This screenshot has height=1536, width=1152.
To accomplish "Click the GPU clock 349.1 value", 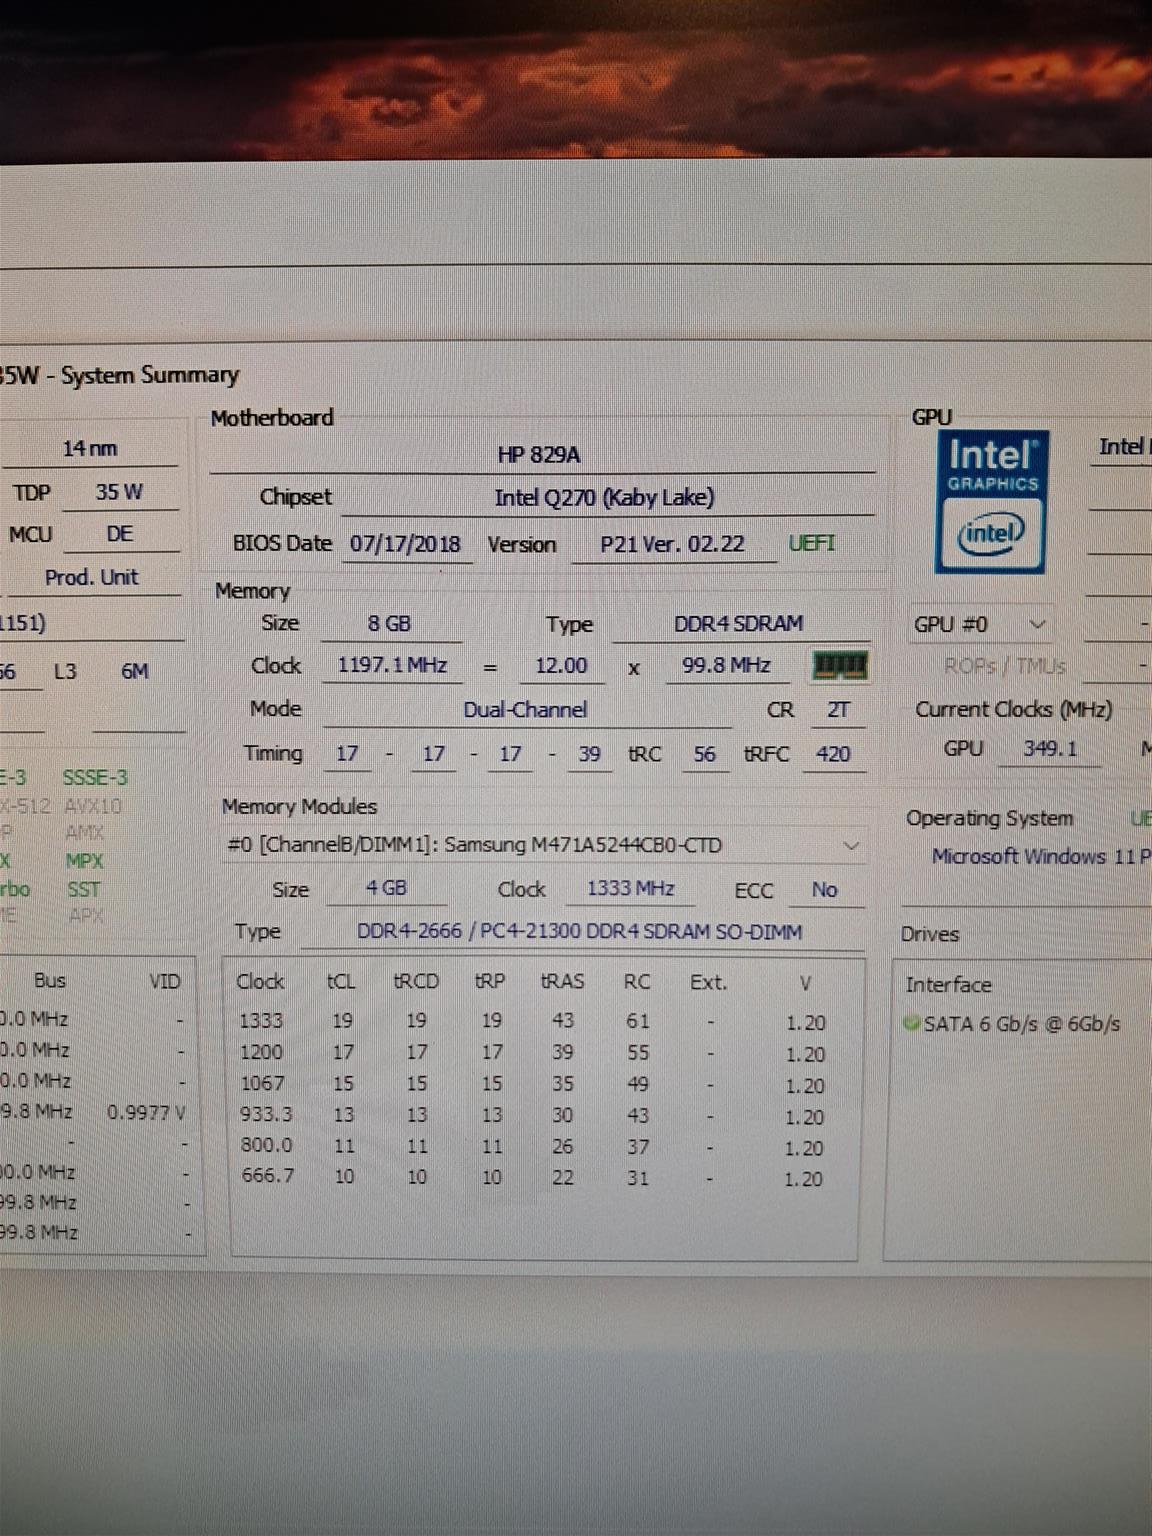I will point(1049,749).
